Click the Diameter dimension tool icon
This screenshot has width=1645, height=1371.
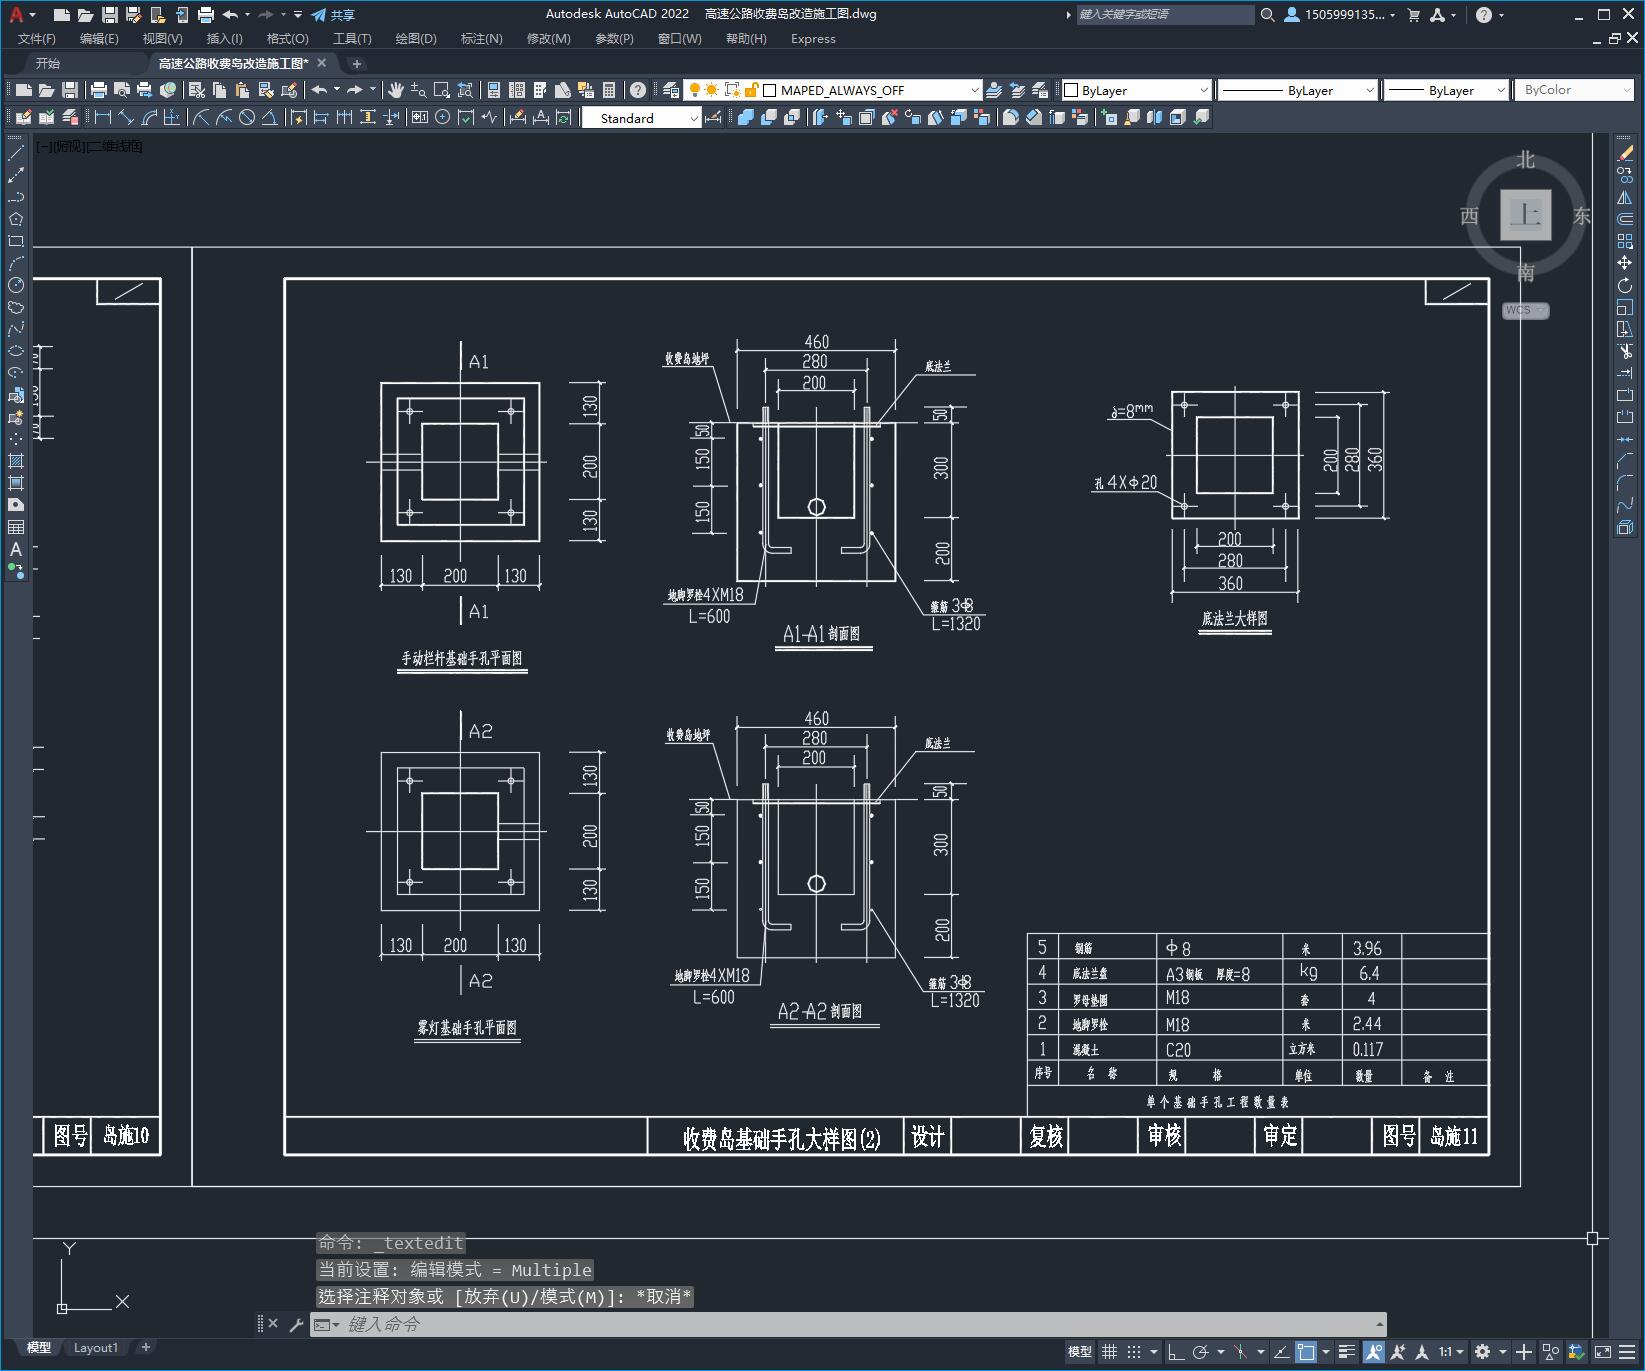click(247, 118)
